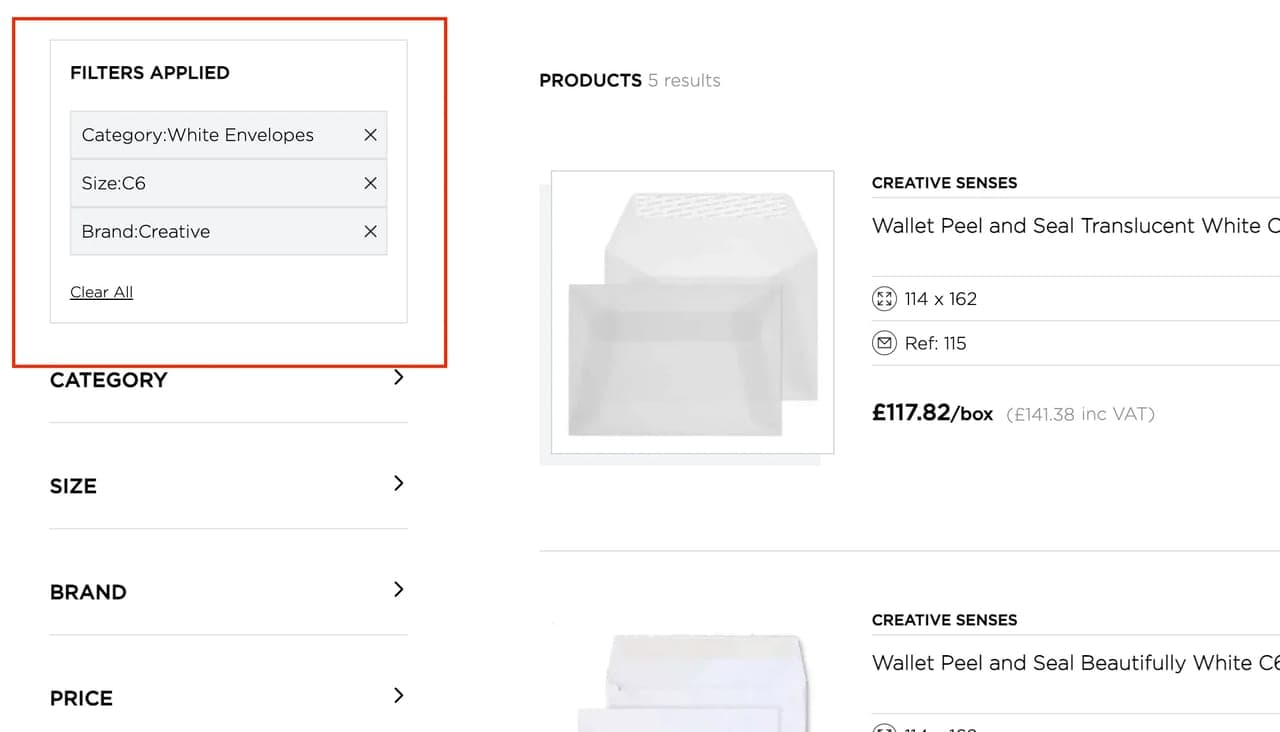Screen dimensions: 1280x732
Task: Click the £117.82/box price text
Action: click(932, 413)
